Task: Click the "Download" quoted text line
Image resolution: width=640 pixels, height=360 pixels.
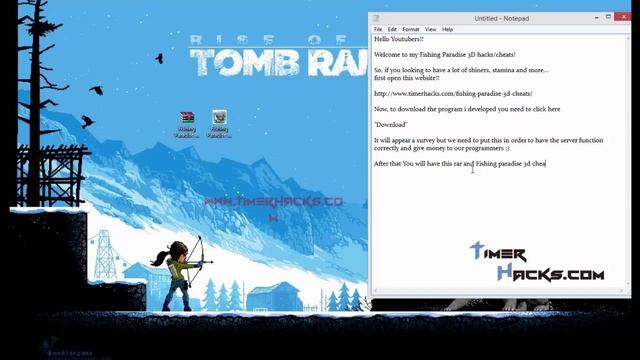Action: point(391,124)
